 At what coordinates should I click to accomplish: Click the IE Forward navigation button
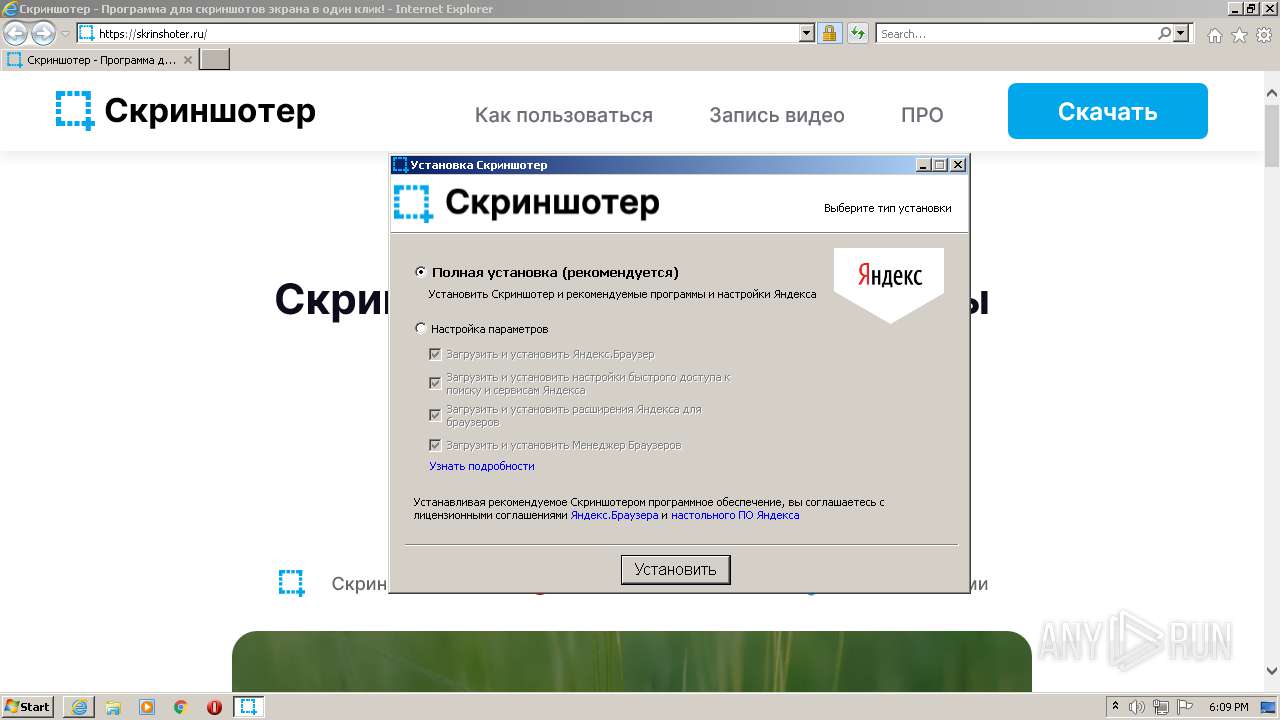click(x=43, y=34)
